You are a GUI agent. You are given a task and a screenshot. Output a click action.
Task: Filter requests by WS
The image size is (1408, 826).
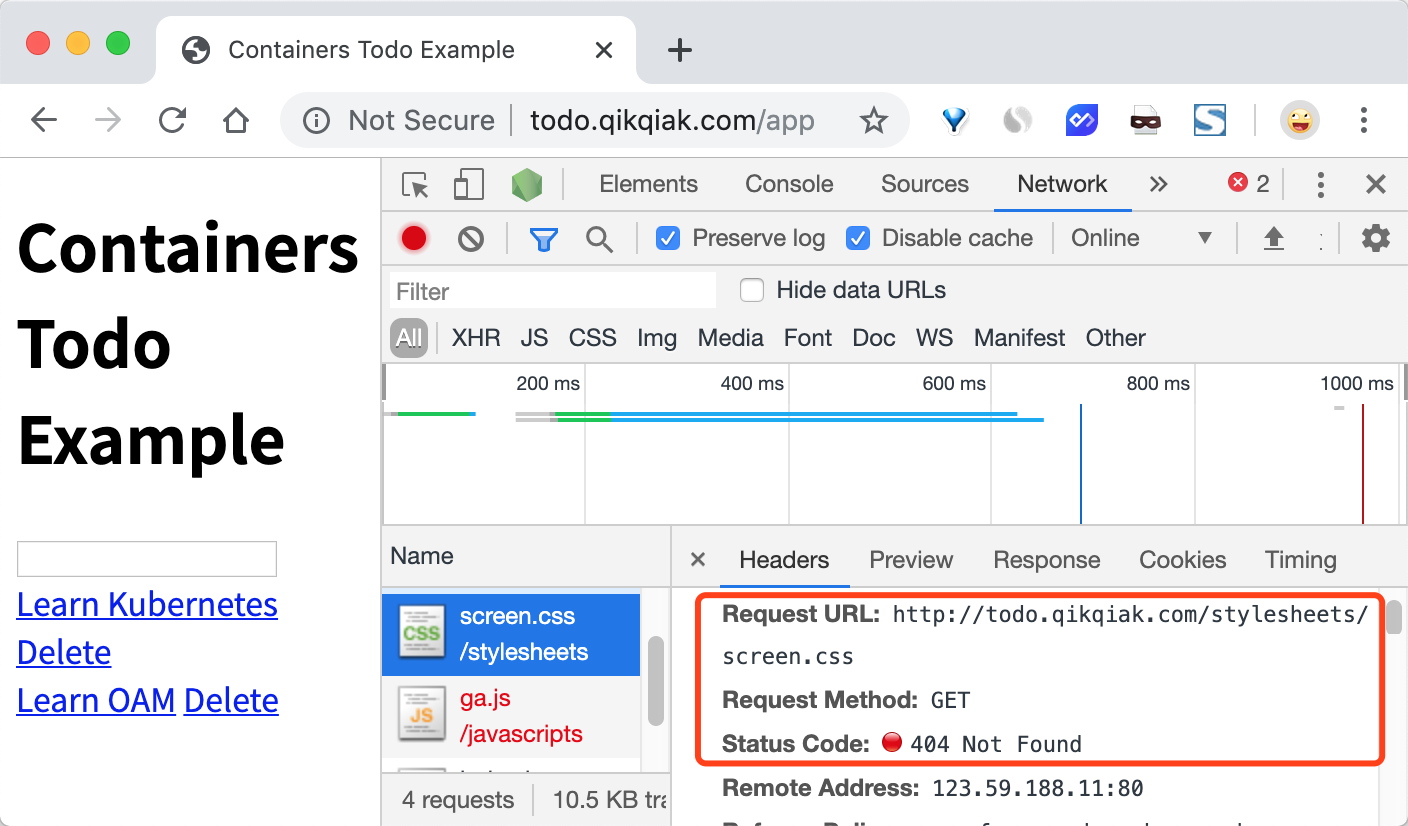point(934,338)
